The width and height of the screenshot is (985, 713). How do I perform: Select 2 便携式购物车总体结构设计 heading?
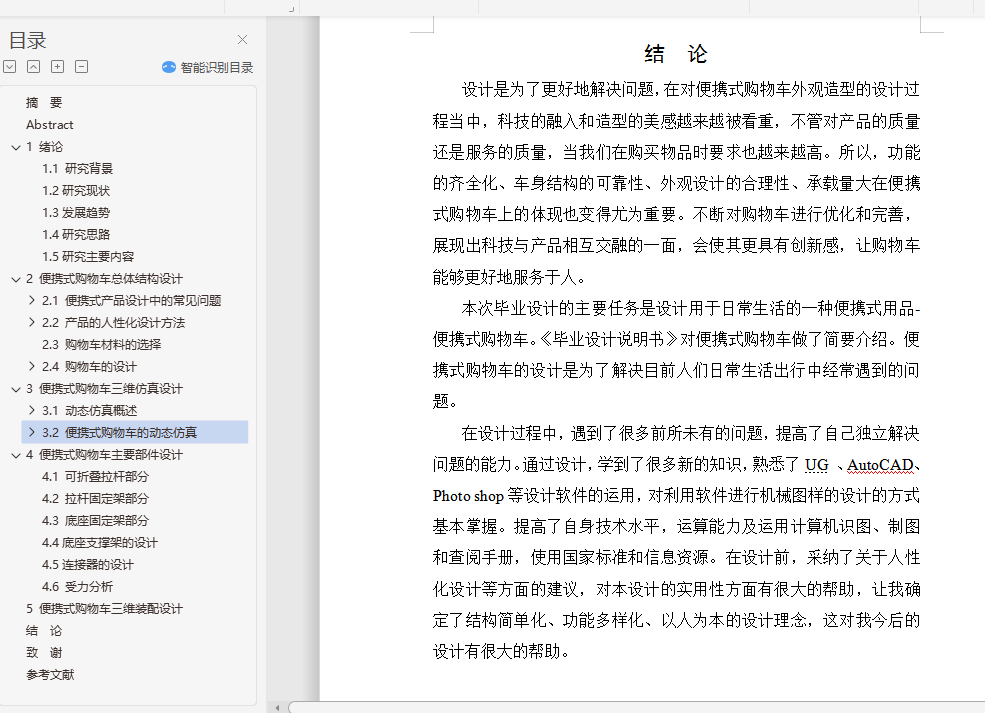coord(104,278)
